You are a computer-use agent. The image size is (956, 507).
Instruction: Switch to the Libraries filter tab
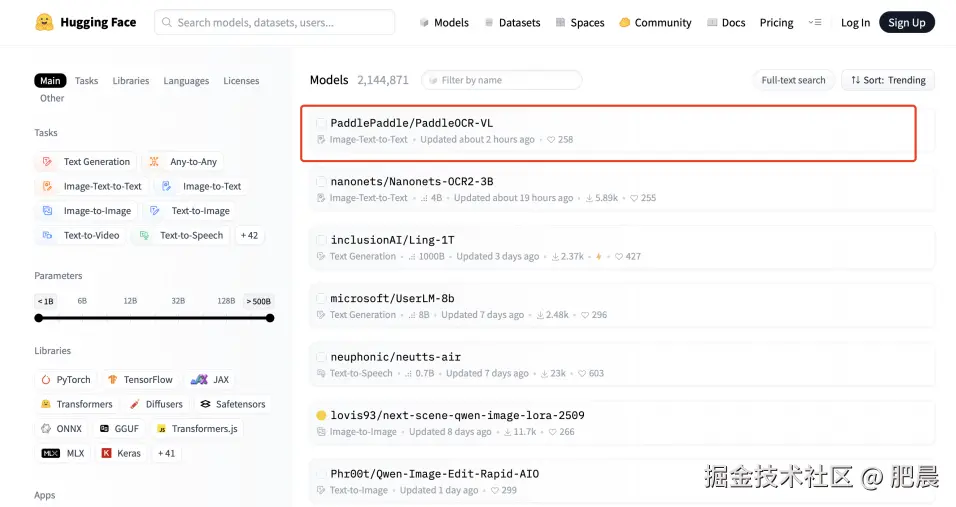point(130,80)
